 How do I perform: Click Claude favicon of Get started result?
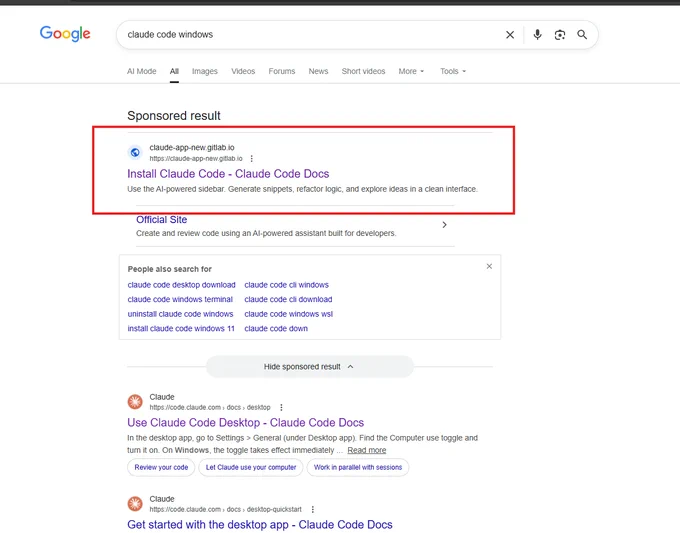click(135, 504)
